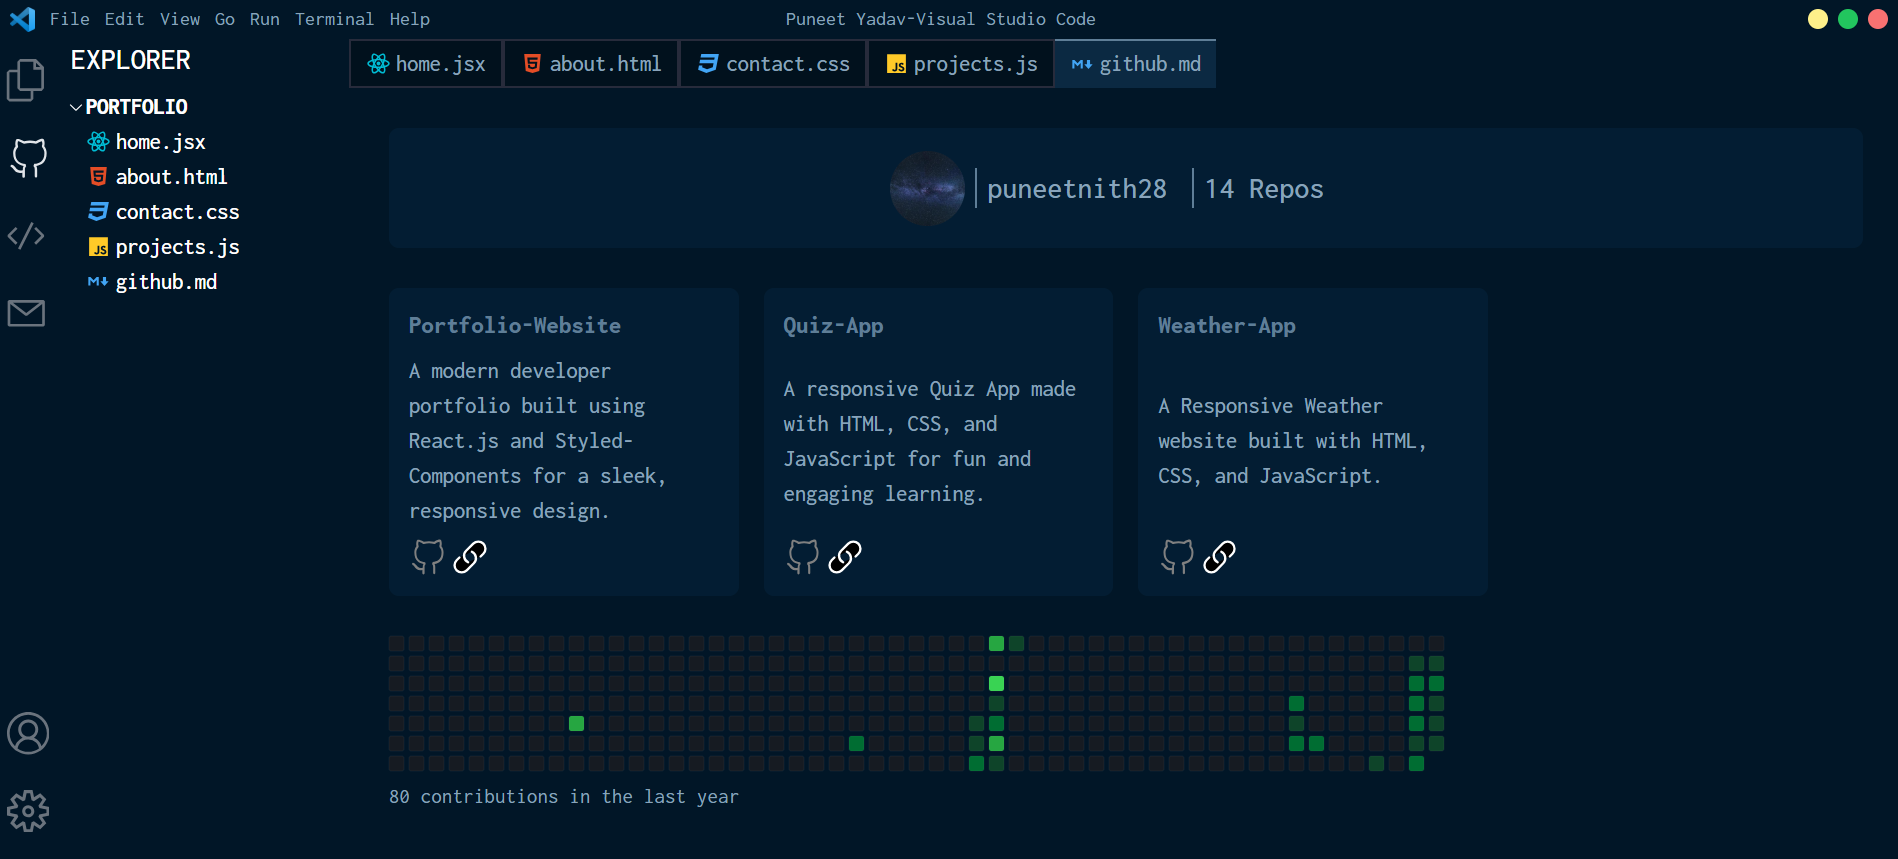Click the VS Code logo icon
Image resolution: width=1898 pixels, height=859 pixels.
point(22,19)
